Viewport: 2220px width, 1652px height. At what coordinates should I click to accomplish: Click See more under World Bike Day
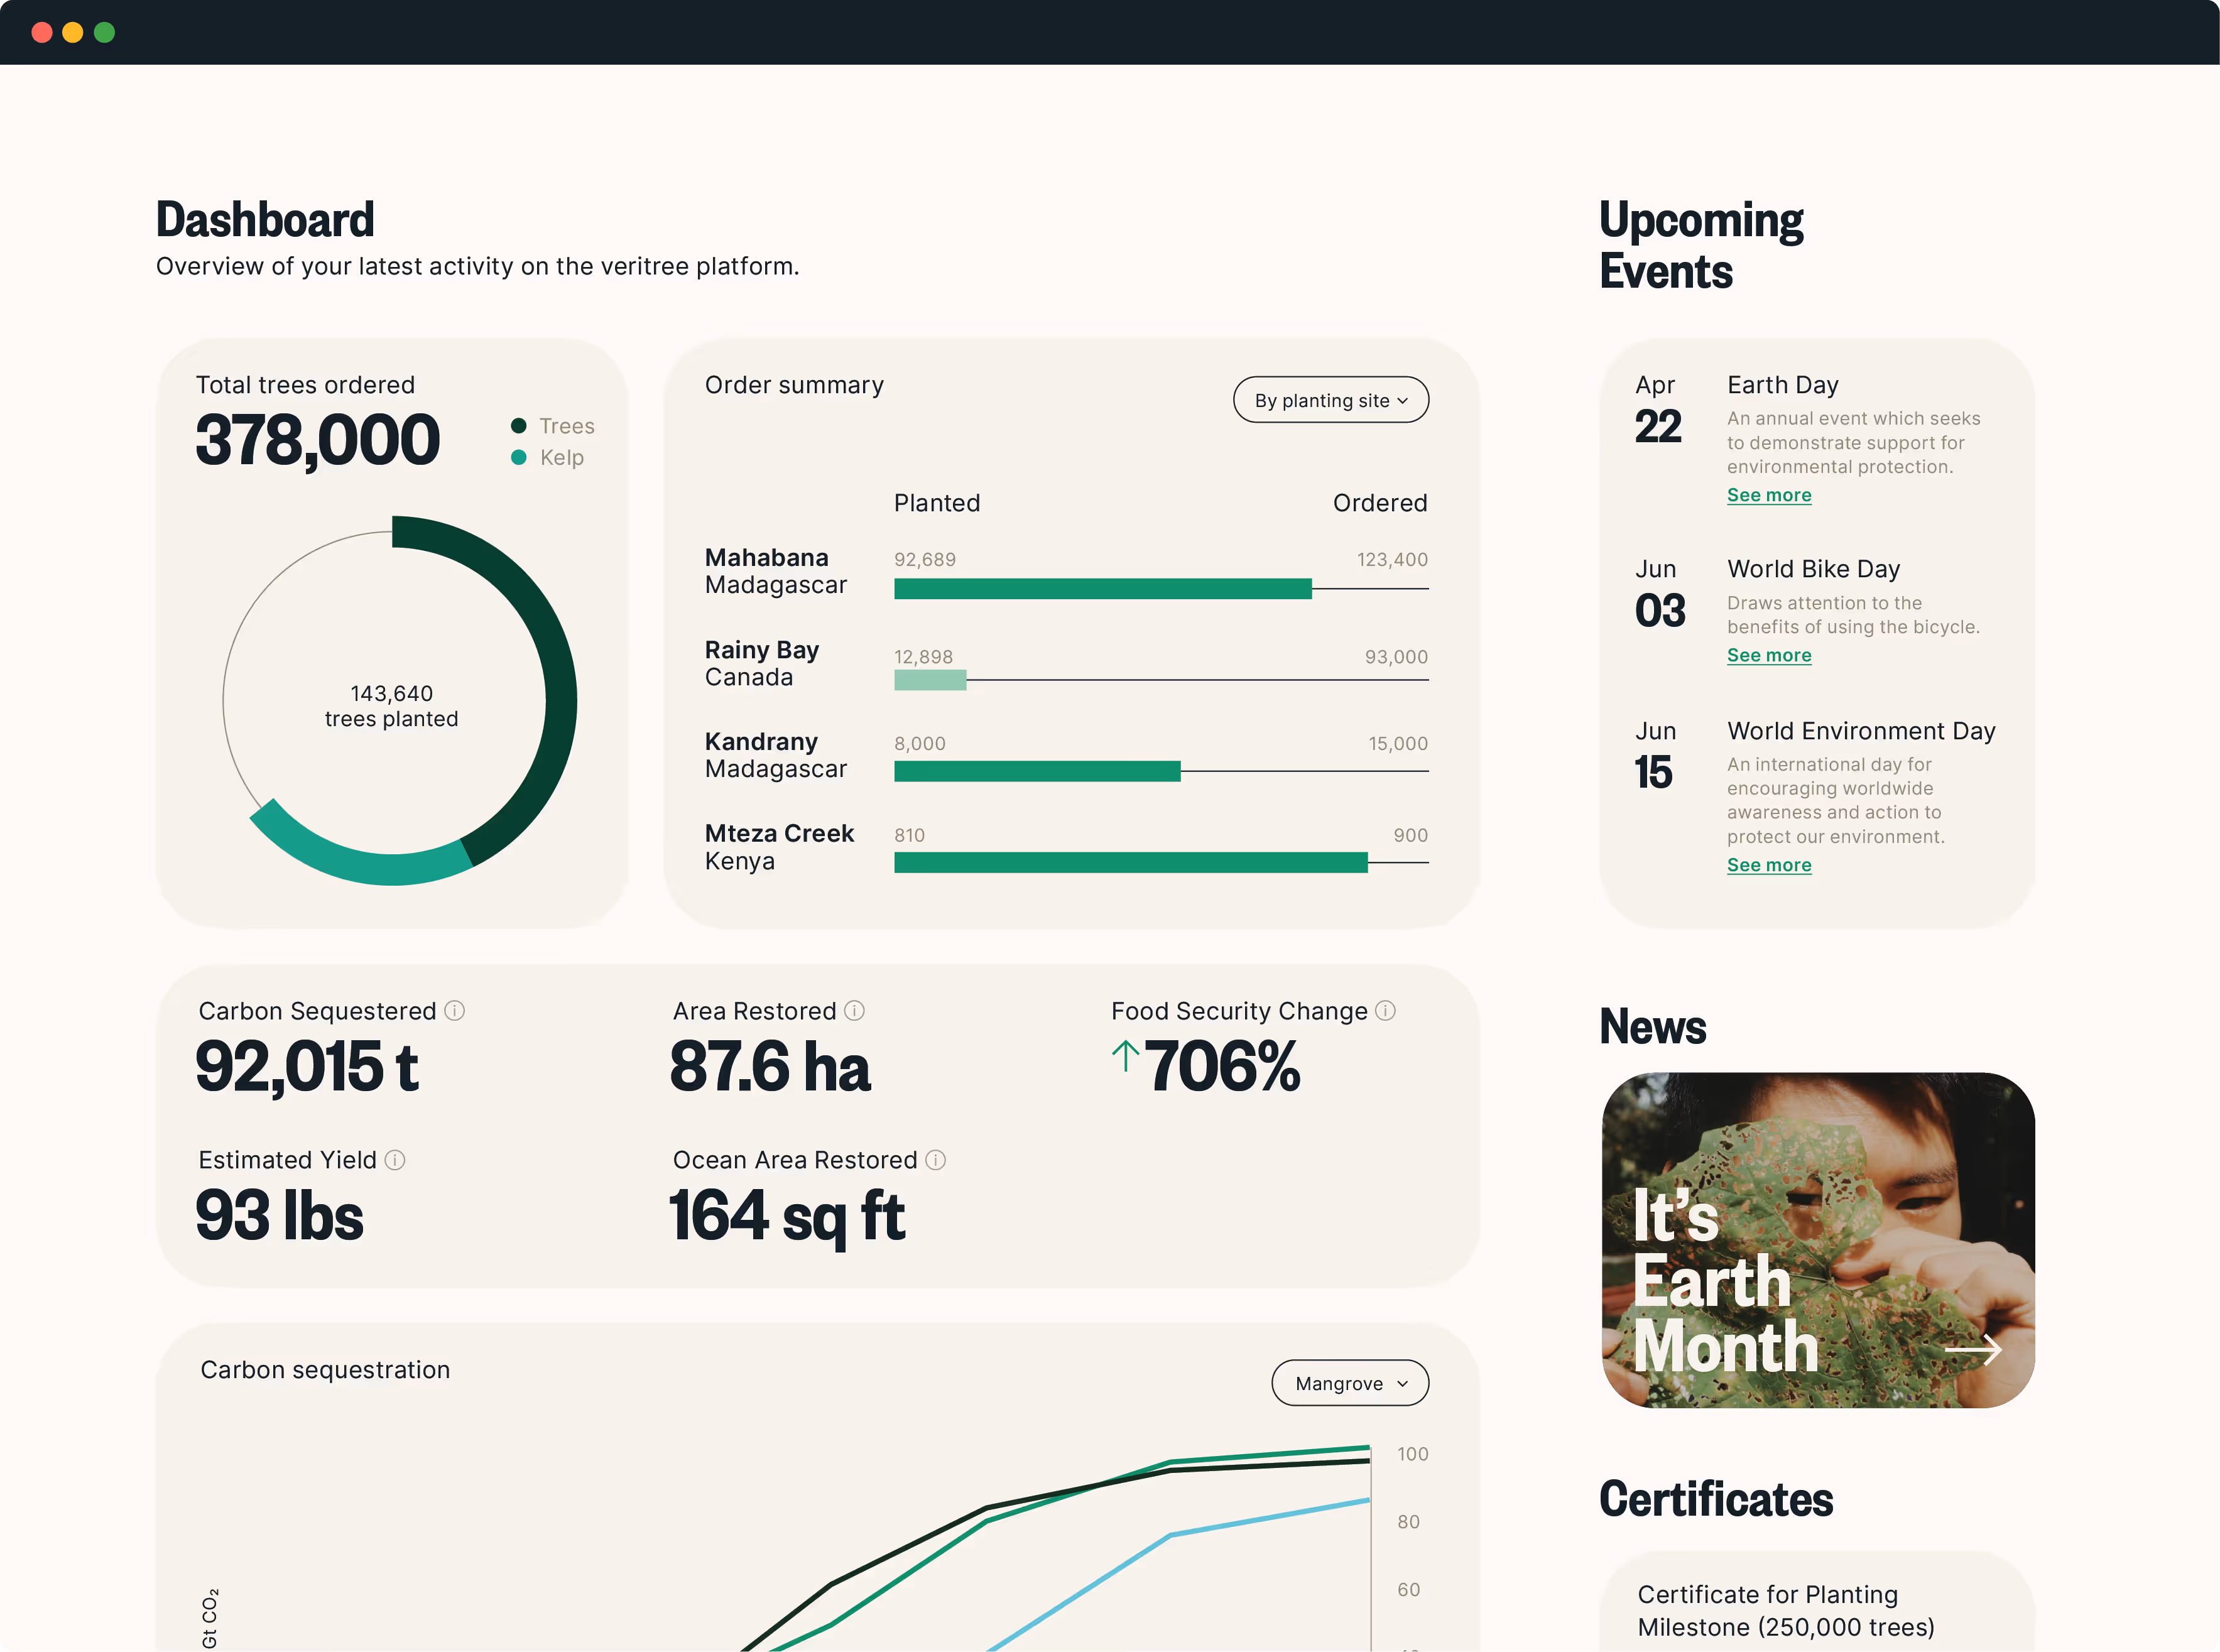[x=1769, y=655]
